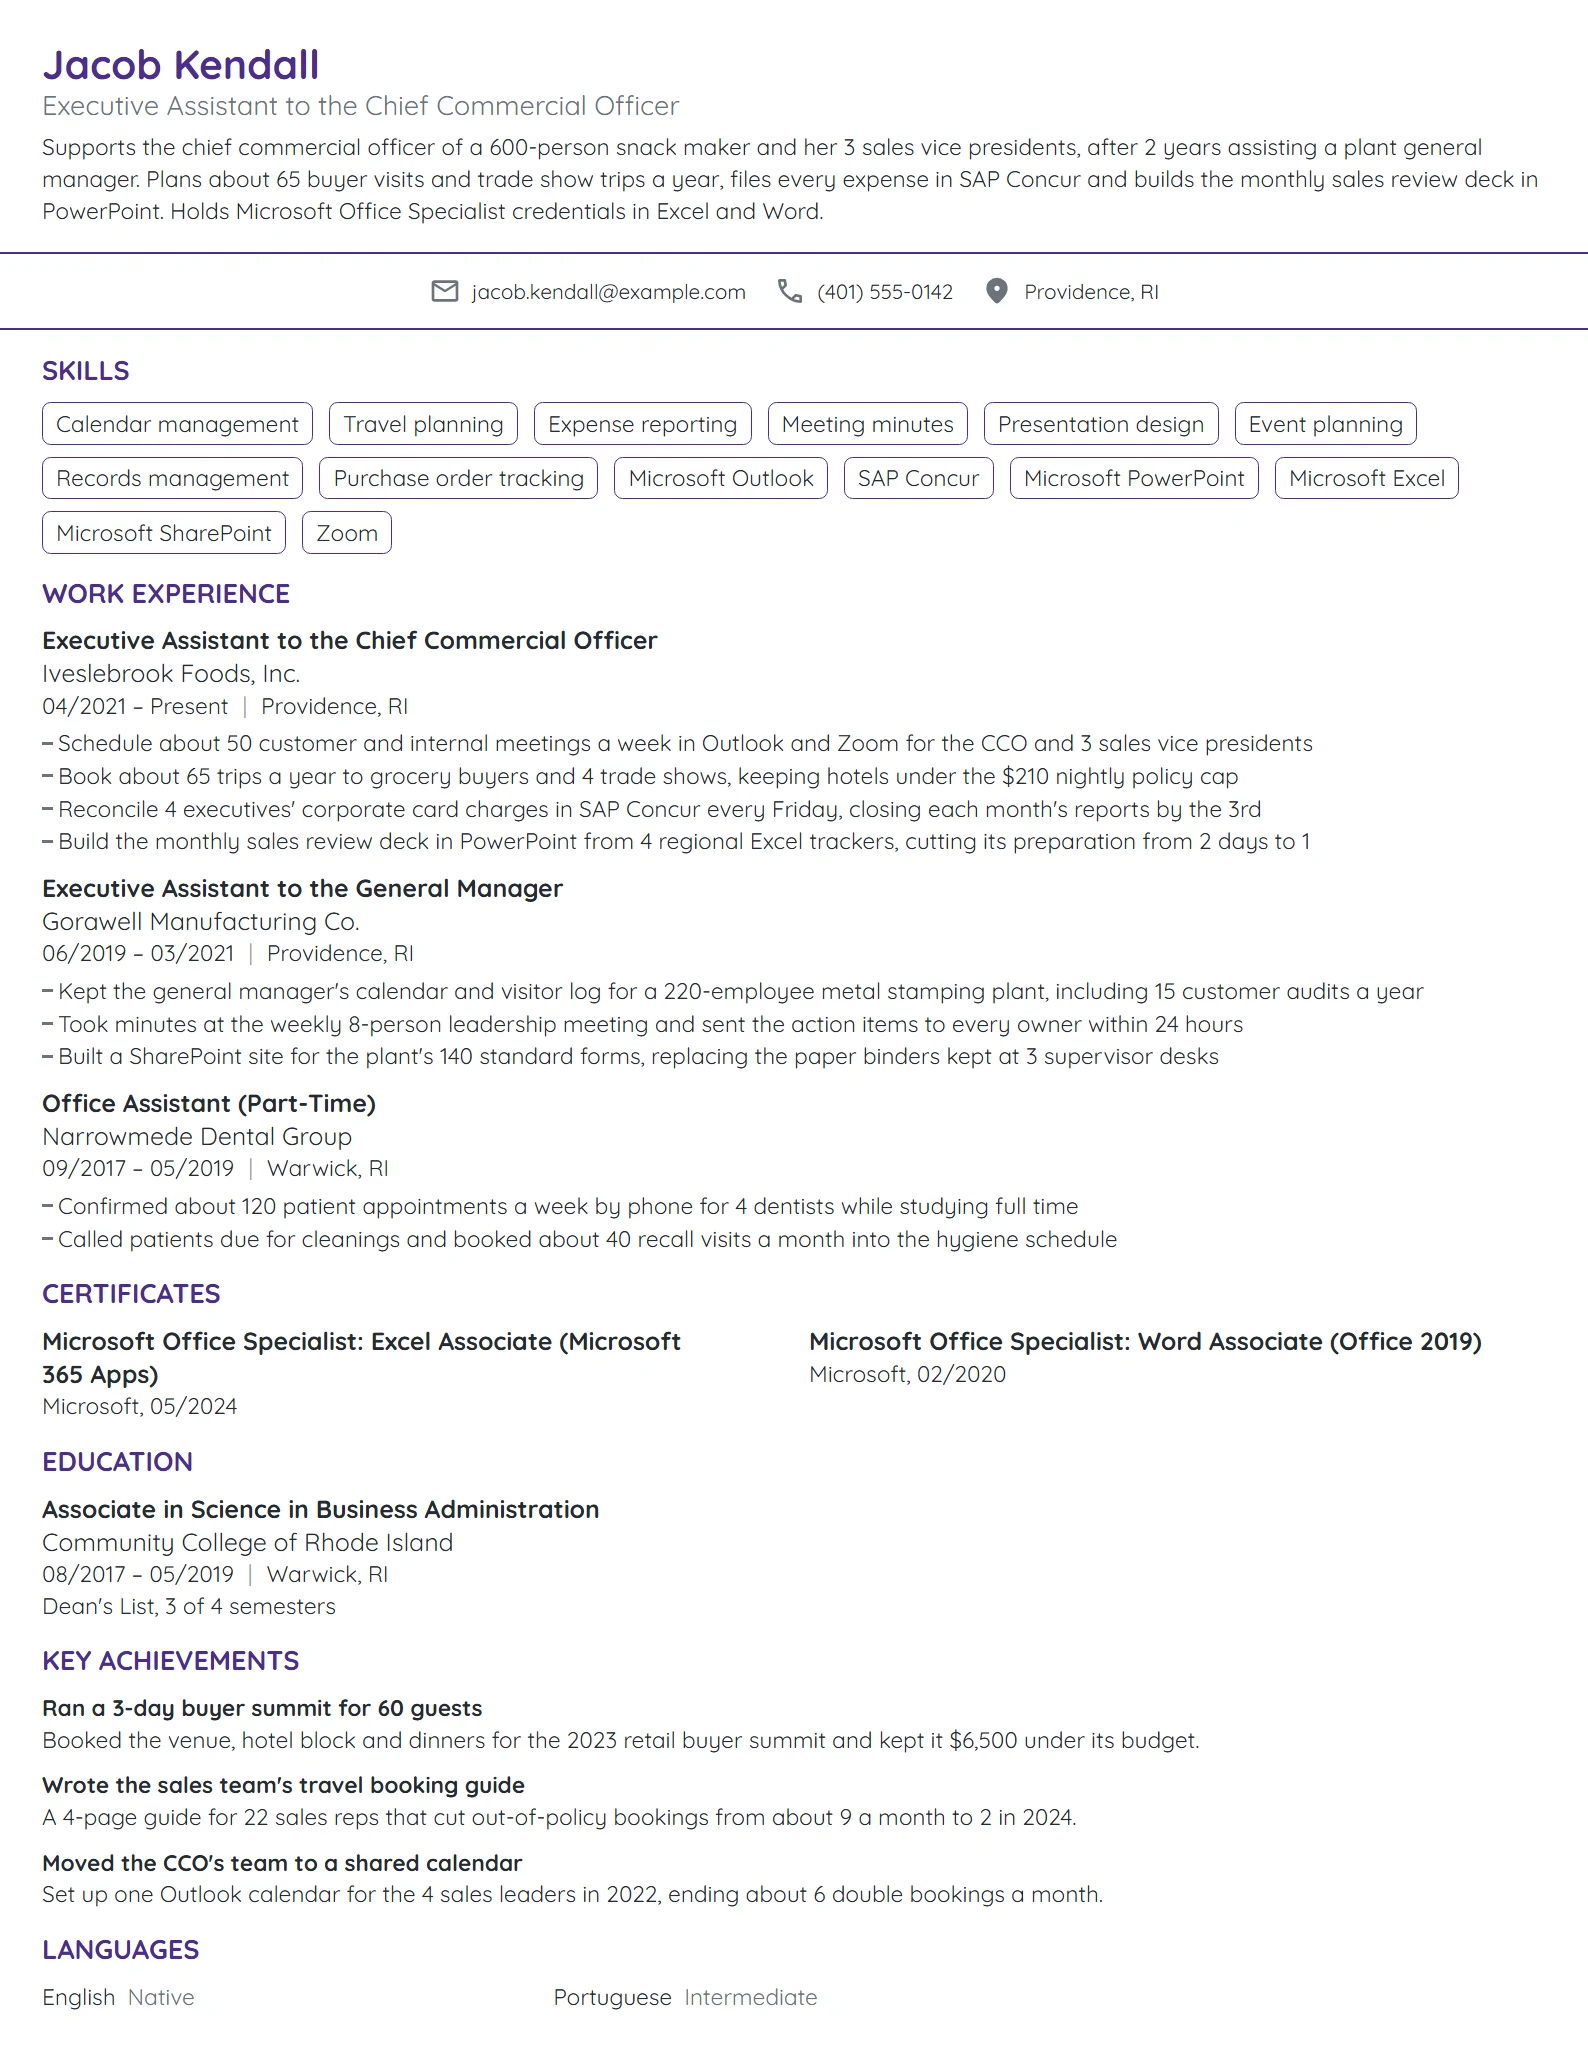
Task: Click the bullet about reconciling SAP Concur charges
Action: click(x=651, y=810)
